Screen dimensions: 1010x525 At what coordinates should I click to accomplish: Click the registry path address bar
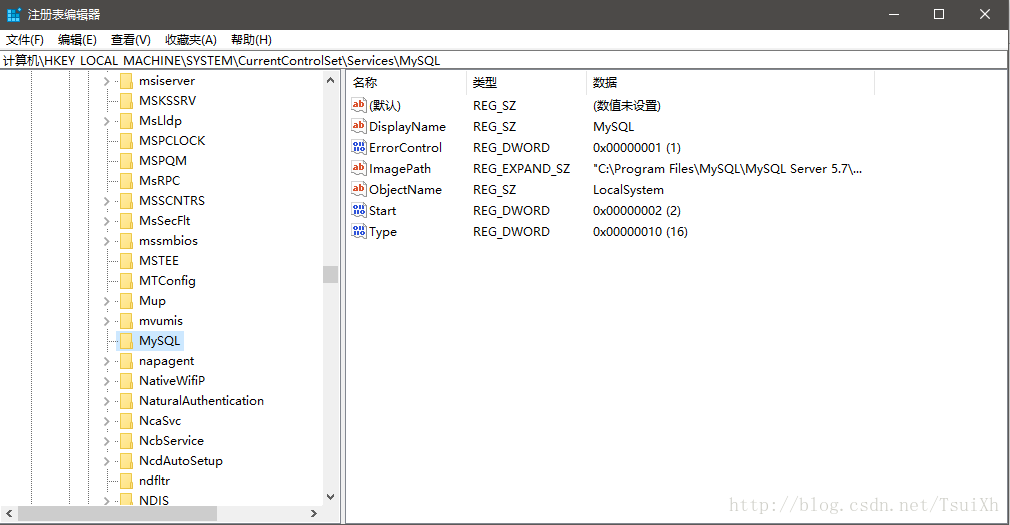(x=504, y=61)
